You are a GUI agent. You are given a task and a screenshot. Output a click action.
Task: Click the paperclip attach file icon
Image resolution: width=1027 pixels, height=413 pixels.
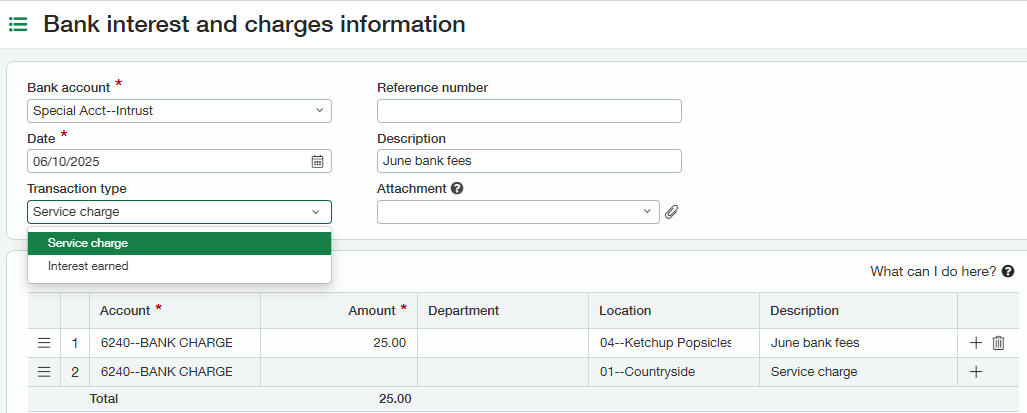671,212
